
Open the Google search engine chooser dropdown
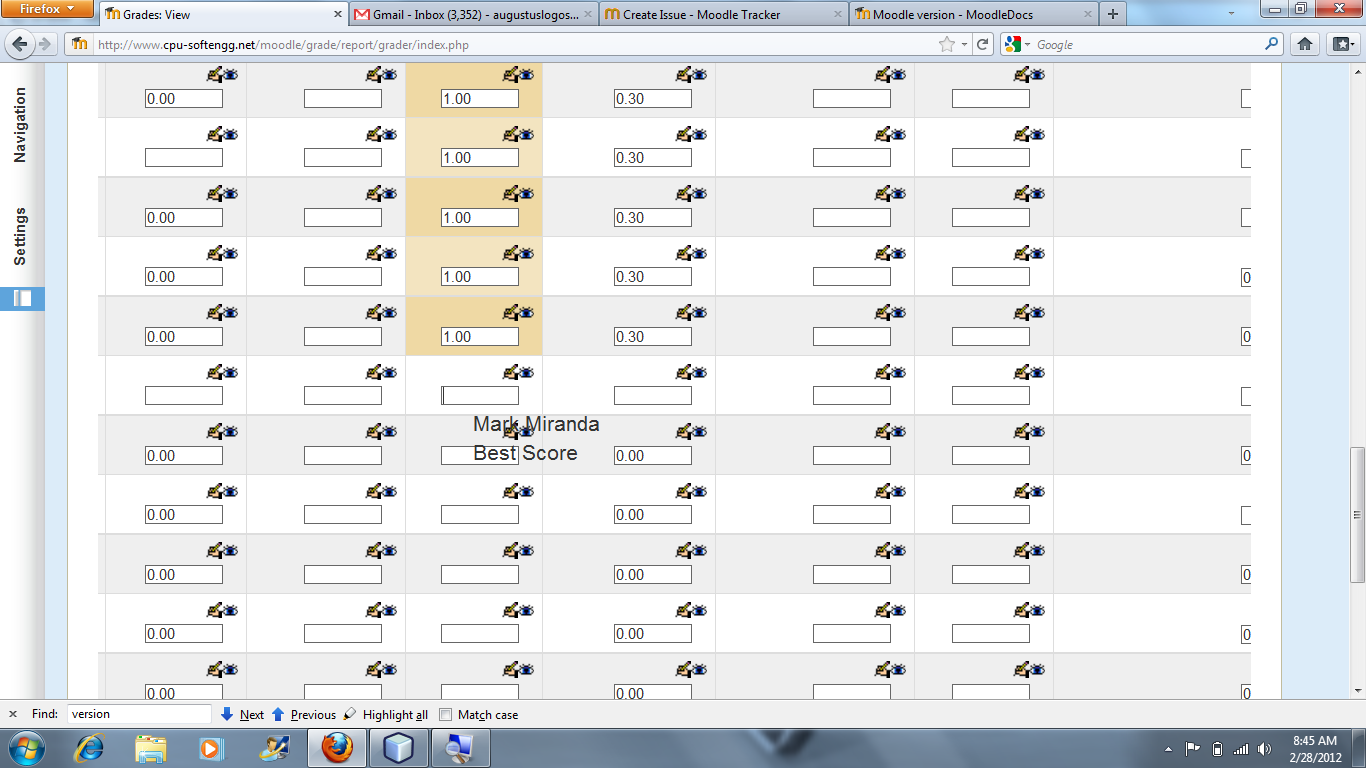coord(1017,44)
